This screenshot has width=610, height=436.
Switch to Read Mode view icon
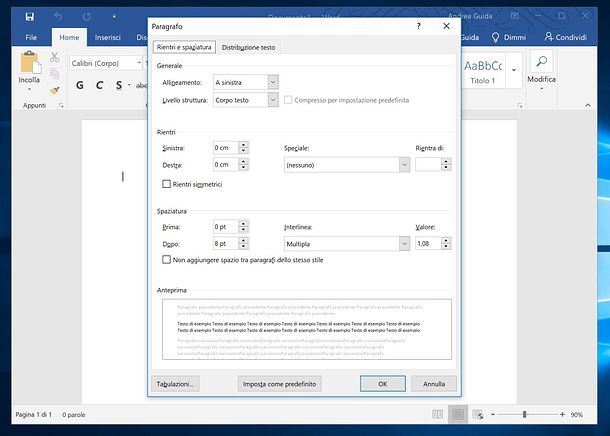438,415
